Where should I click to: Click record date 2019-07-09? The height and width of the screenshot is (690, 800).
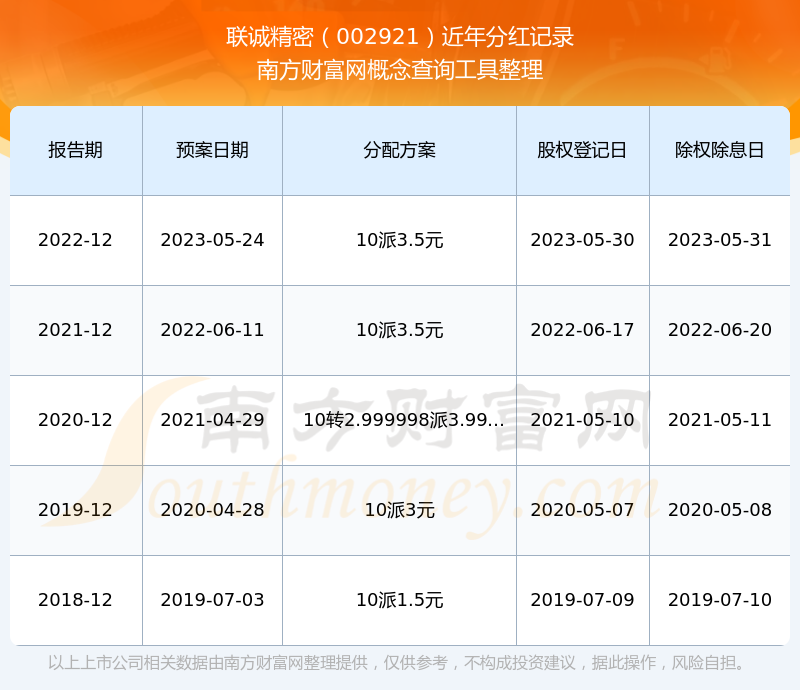point(582,600)
